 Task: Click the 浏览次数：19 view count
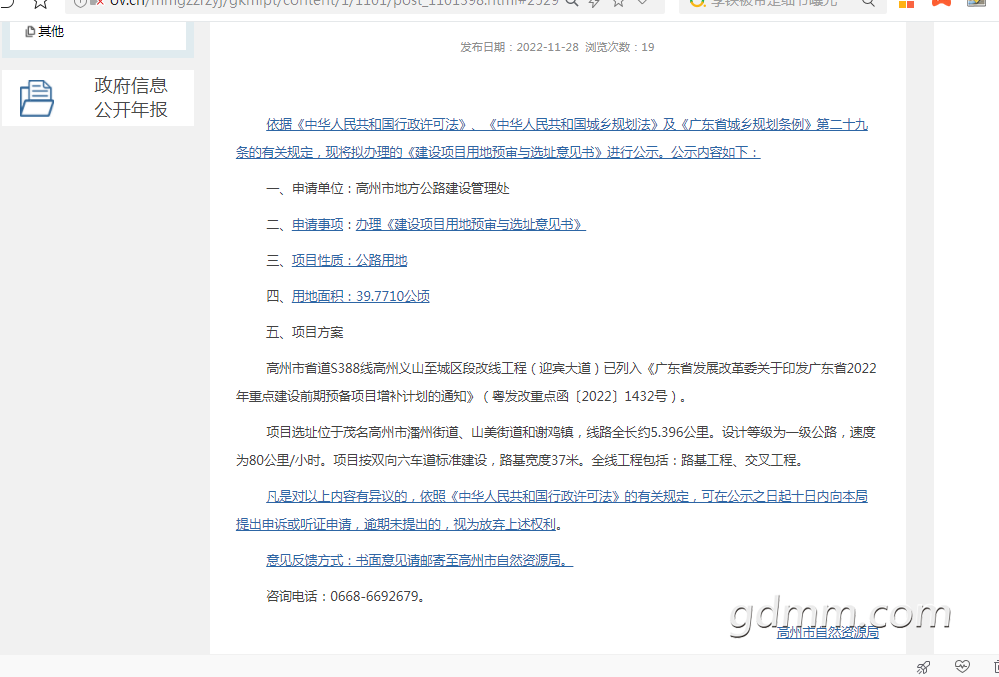tap(620, 47)
